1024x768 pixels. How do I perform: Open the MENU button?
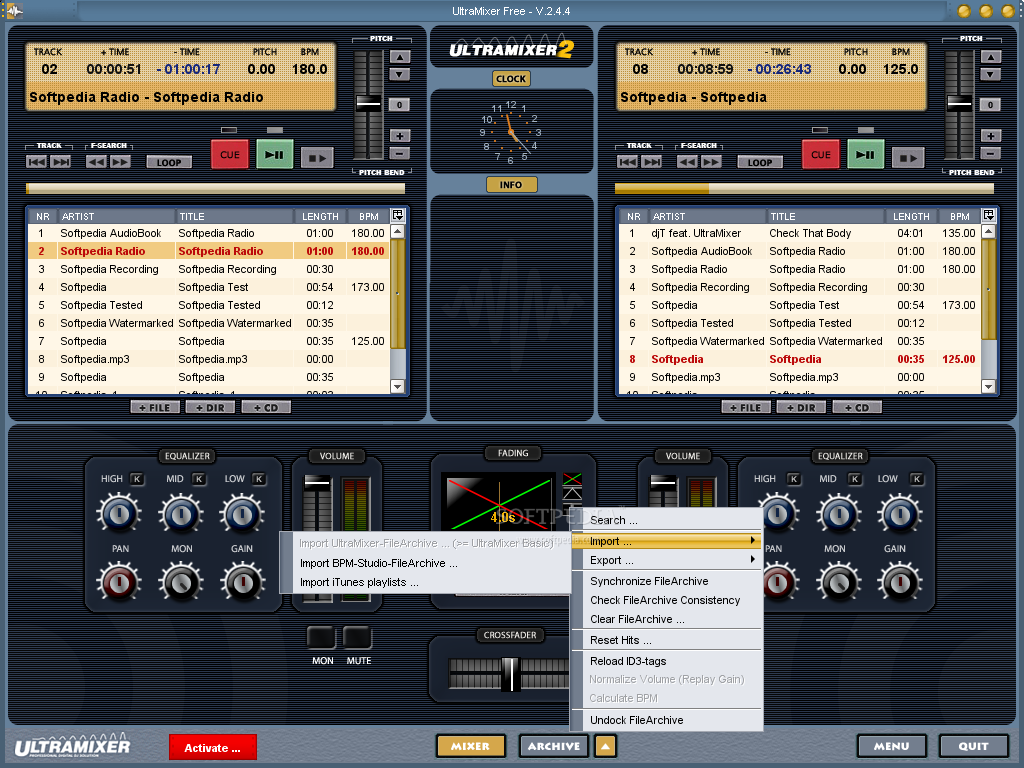pyautogui.click(x=891, y=746)
